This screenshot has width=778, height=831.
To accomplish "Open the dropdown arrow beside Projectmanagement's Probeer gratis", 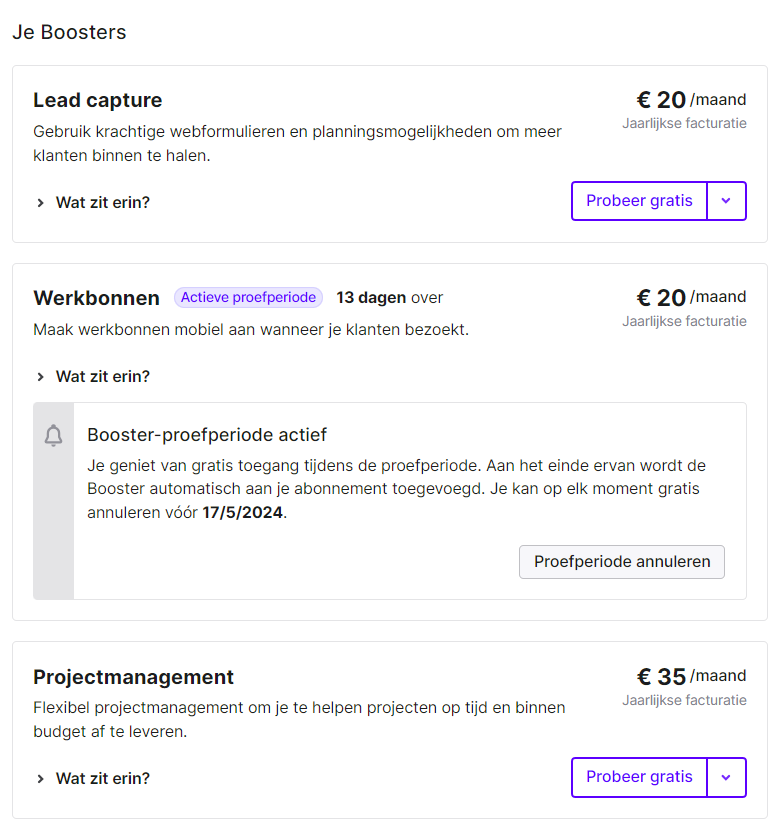I will (x=727, y=777).
